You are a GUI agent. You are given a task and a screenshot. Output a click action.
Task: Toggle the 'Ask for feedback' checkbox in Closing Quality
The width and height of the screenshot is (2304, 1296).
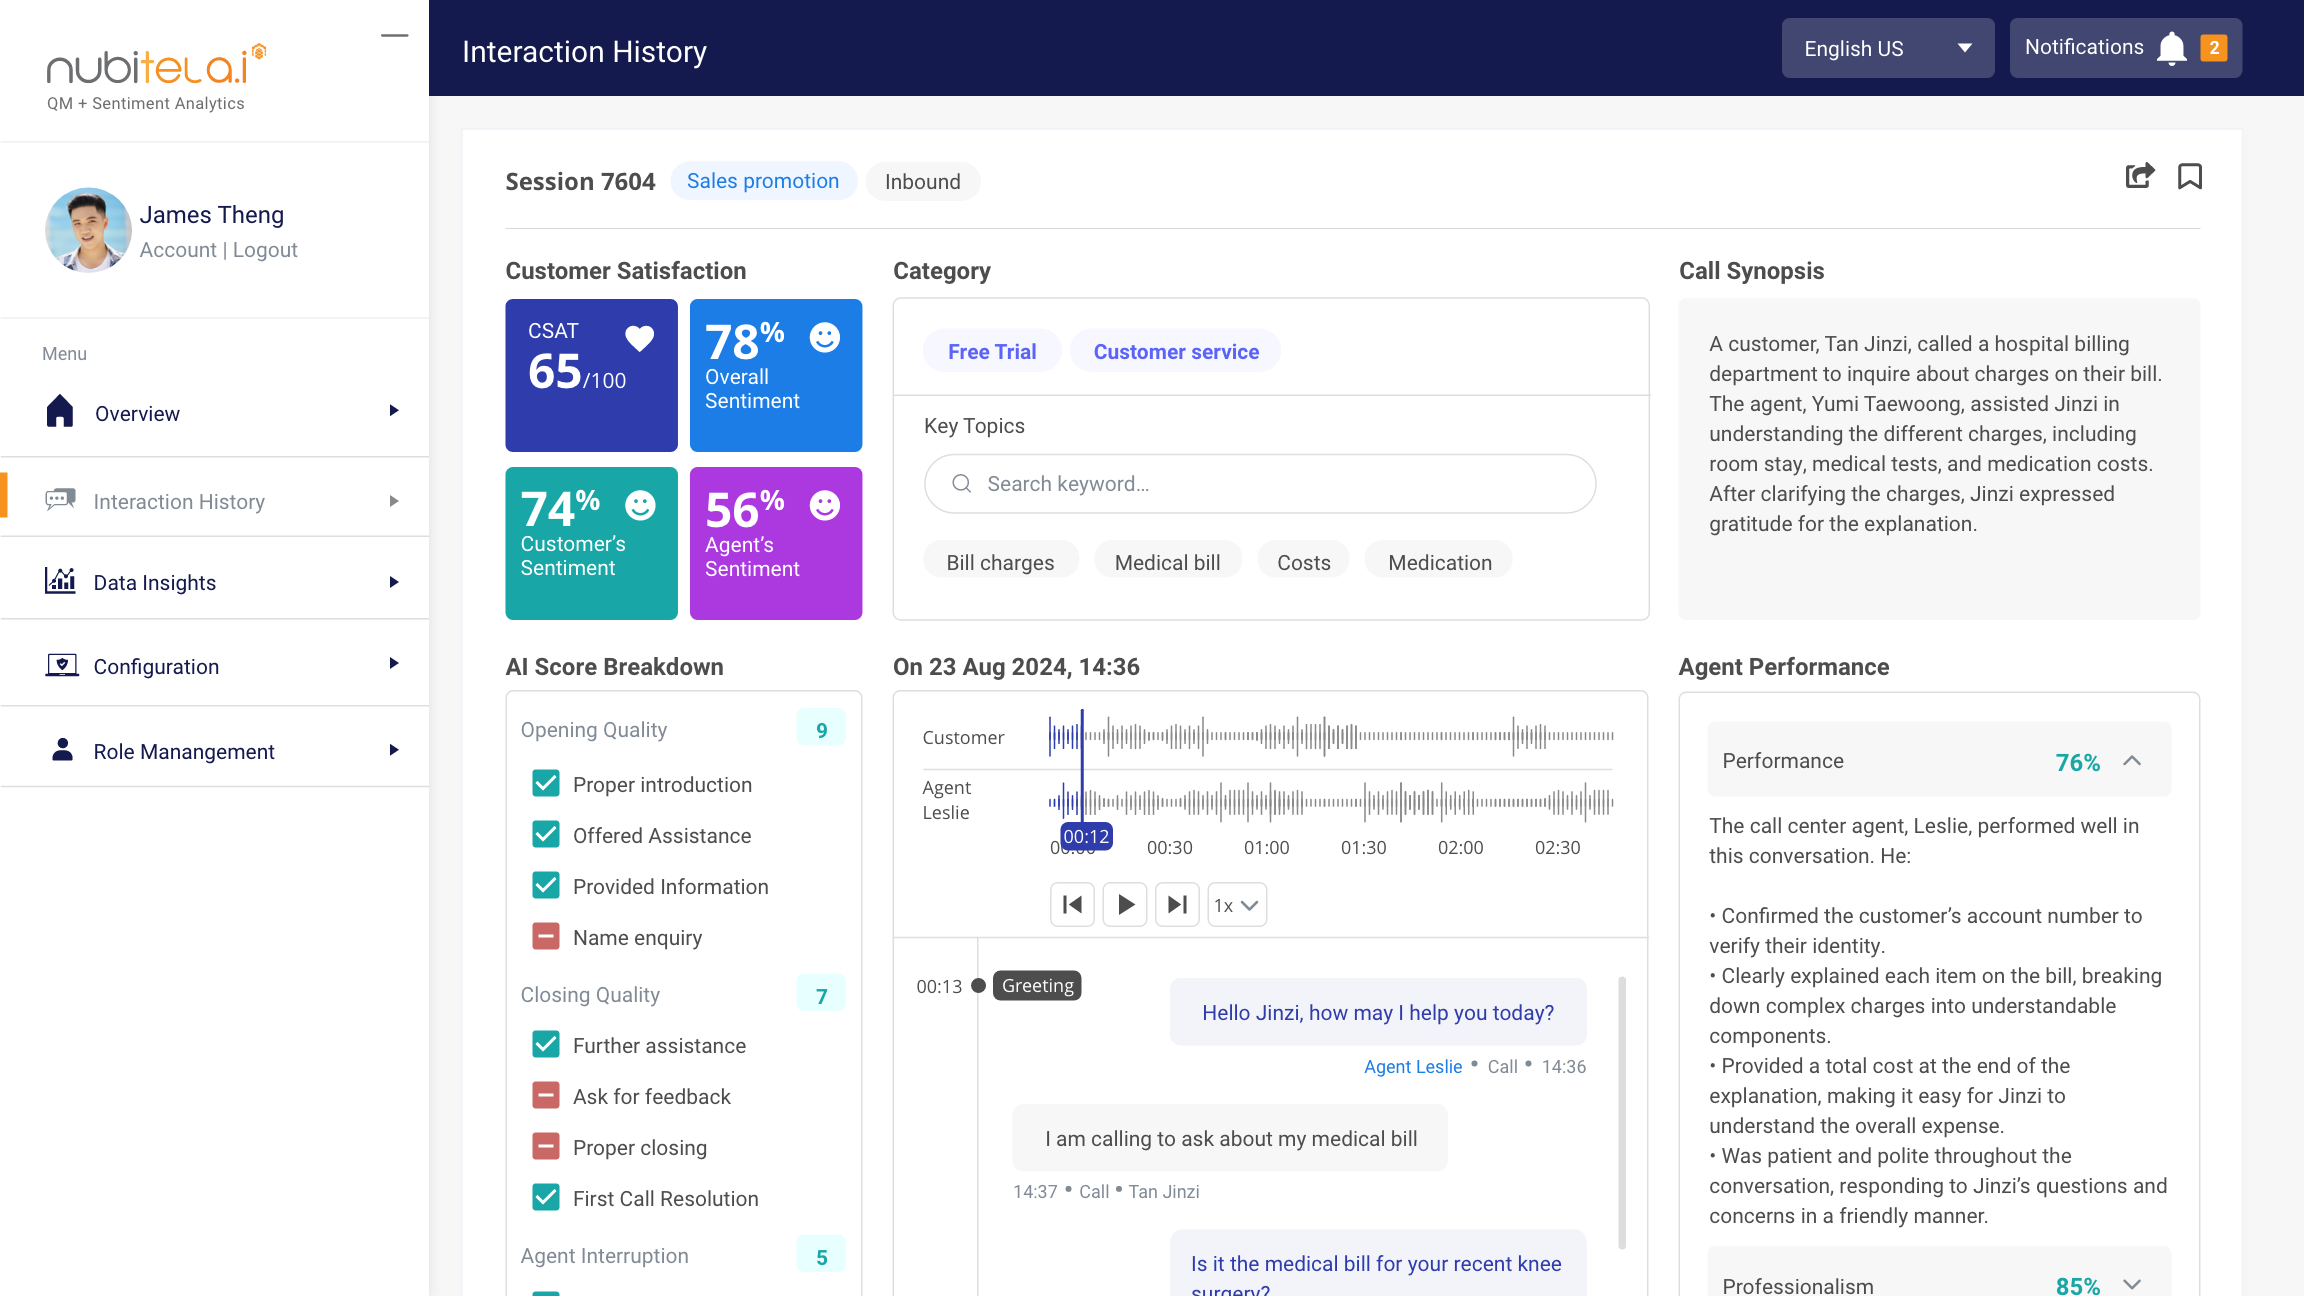pyautogui.click(x=546, y=1097)
